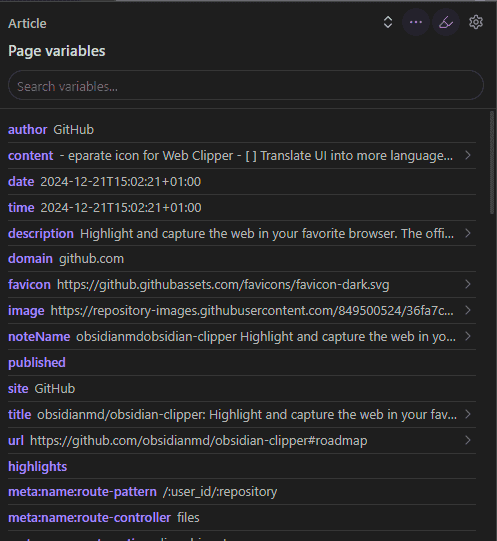Select the title variable key
497x541 pixels.
[x=19, y=414]
